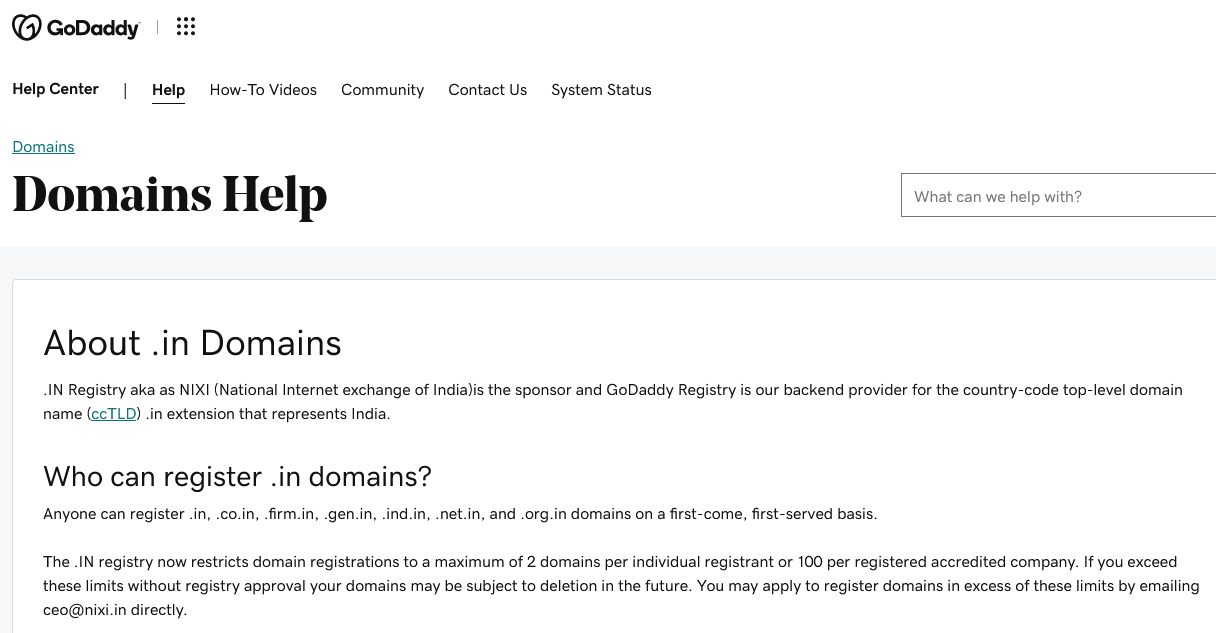The height and width of the screenshot is (633, 1216).
Task: Click the paragraph about .IN Registry NIXI
Action: coord(613,402)
